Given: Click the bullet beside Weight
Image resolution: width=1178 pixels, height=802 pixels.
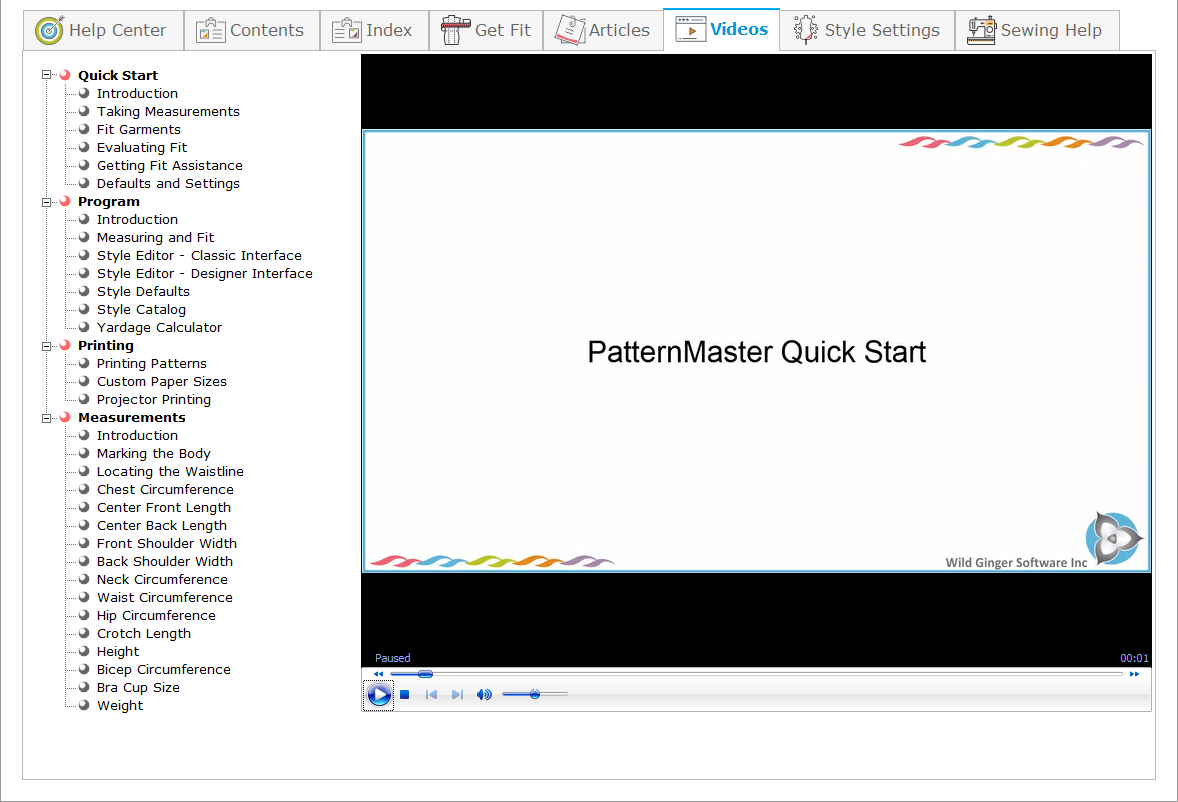Looking at the screenshot, I should (84, 705).
